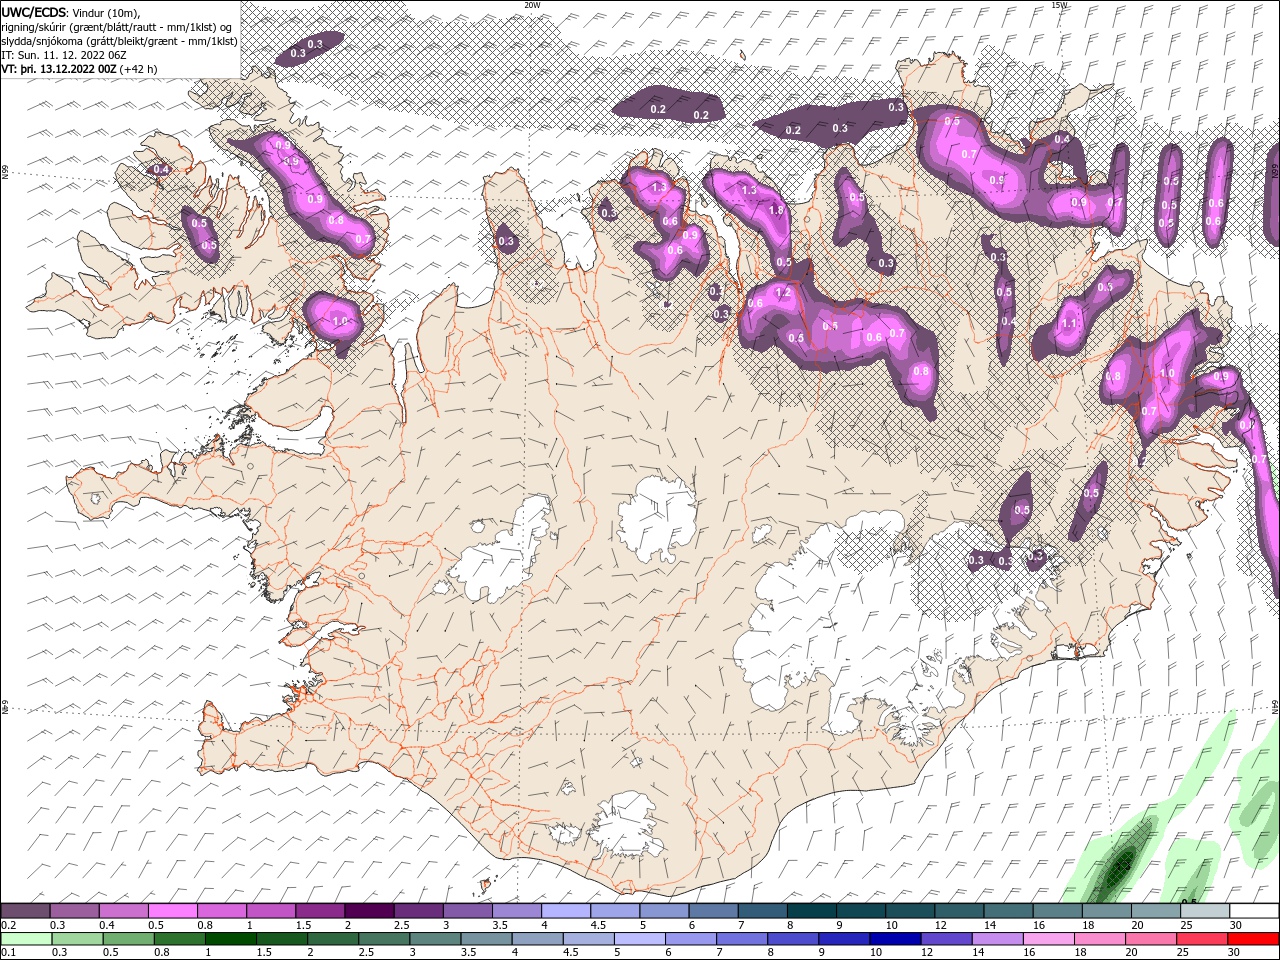
Task: Click the UWC/ECDS title text
Action: [34, 12]
